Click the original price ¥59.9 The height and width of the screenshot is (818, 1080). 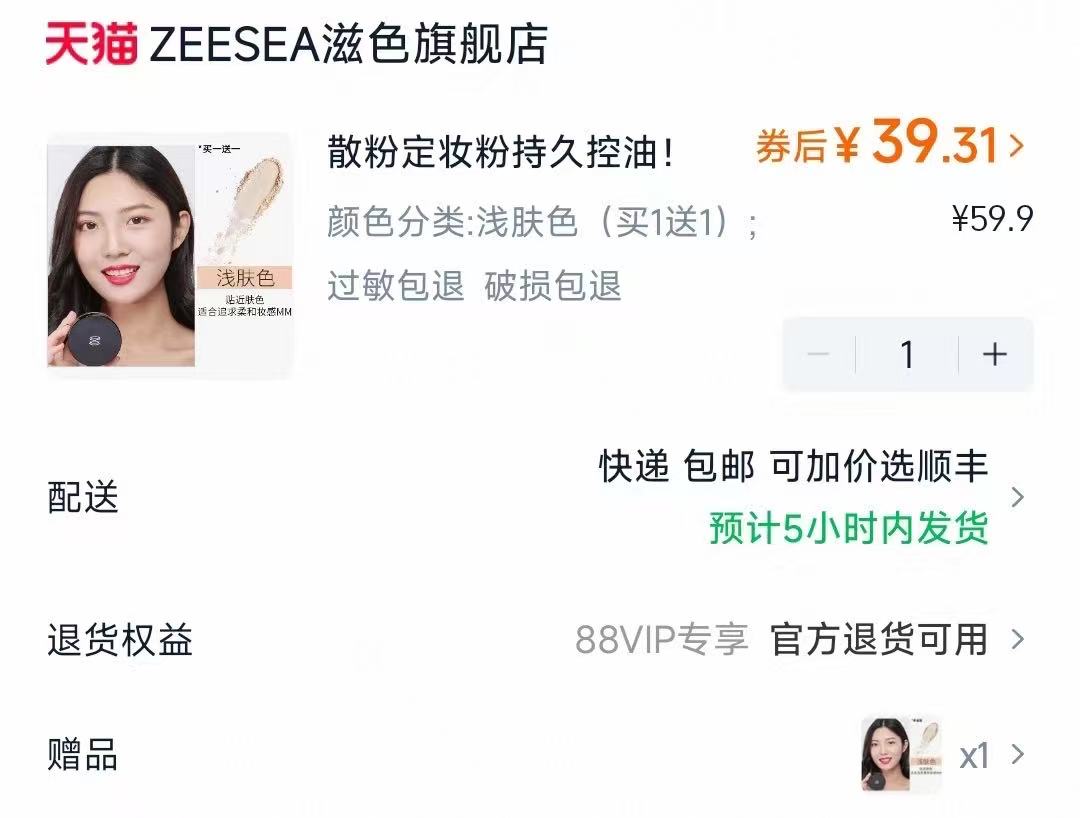993,219
